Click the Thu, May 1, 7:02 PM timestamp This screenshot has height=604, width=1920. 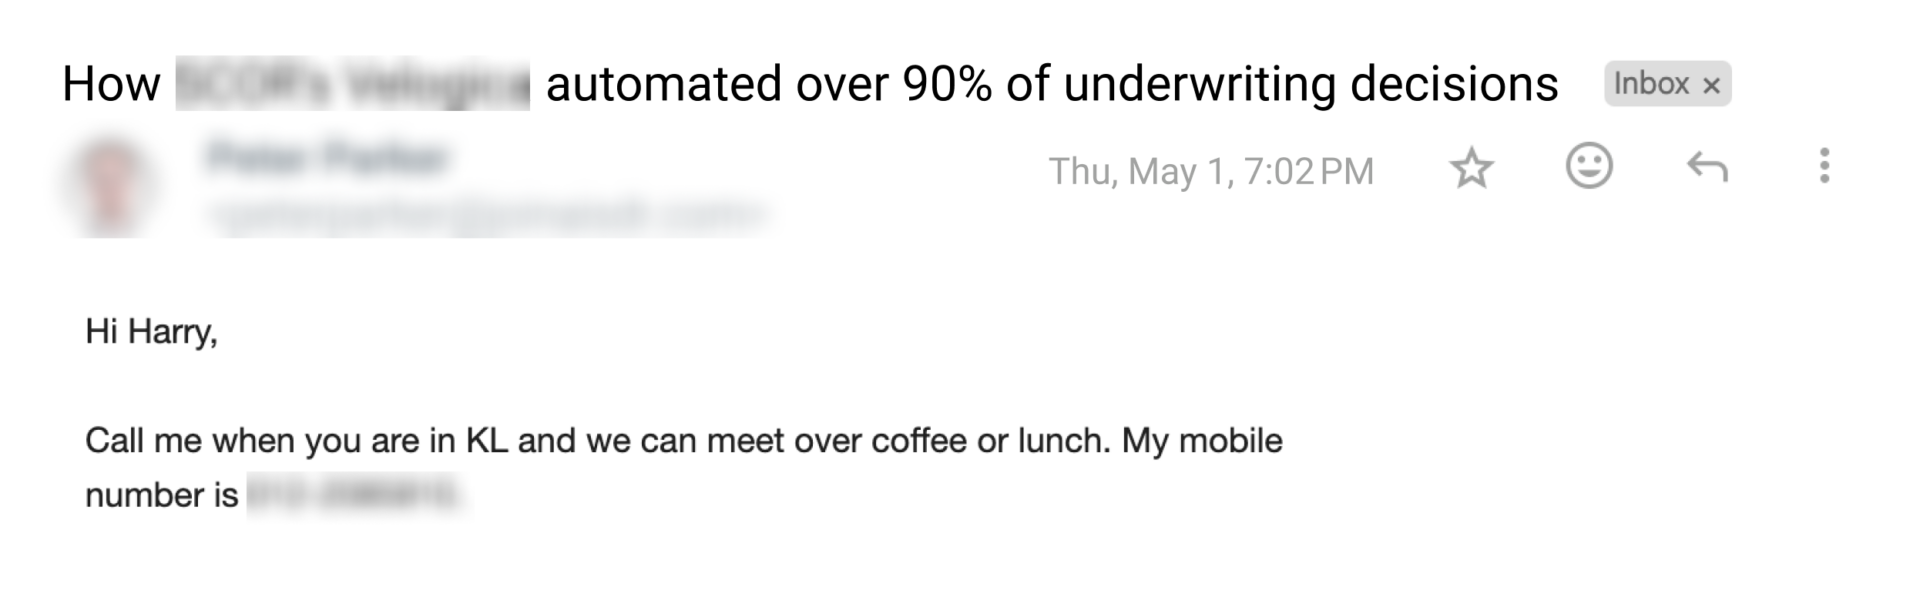pos(1210,171)
